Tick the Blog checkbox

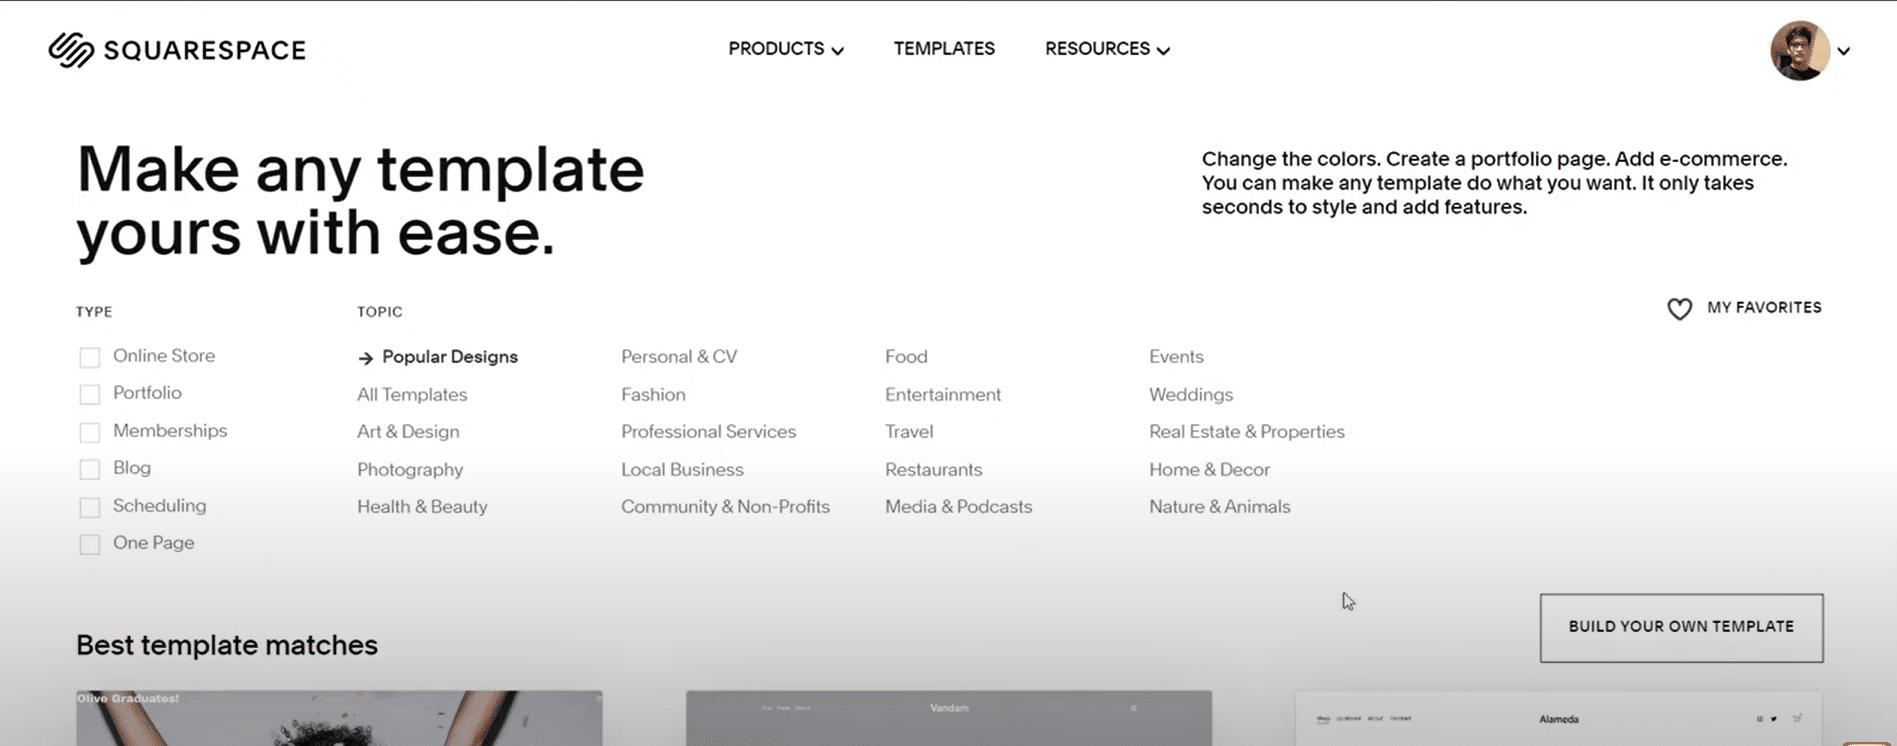(90, 469)
